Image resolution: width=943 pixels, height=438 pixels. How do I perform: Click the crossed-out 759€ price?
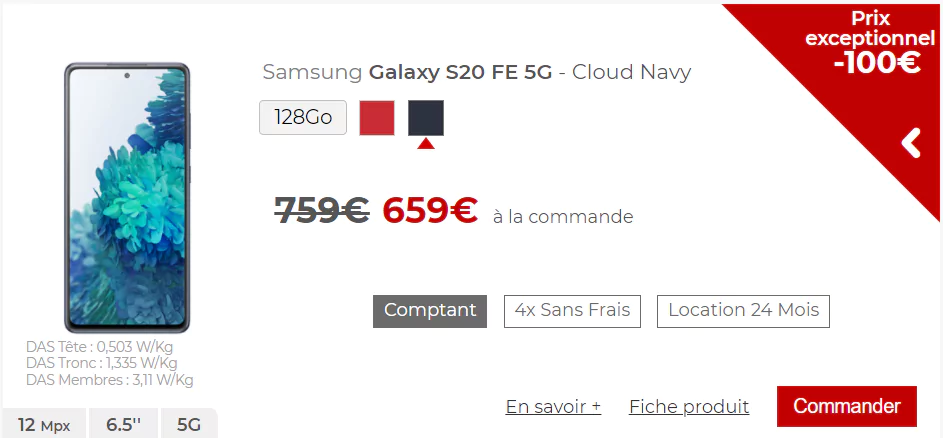pos(322,211)
